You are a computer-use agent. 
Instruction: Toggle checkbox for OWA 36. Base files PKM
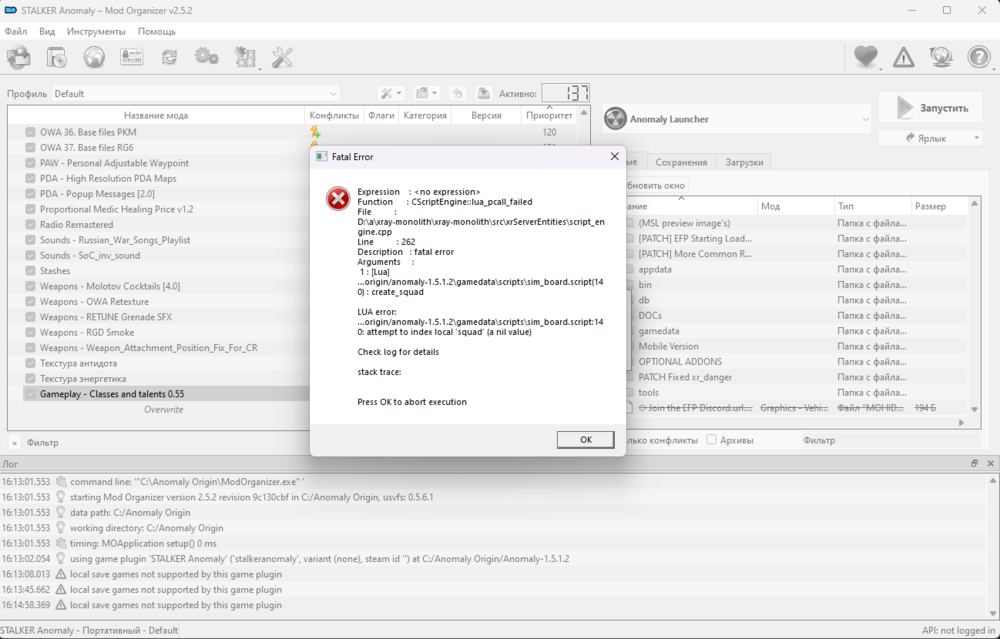coord(30,132)
